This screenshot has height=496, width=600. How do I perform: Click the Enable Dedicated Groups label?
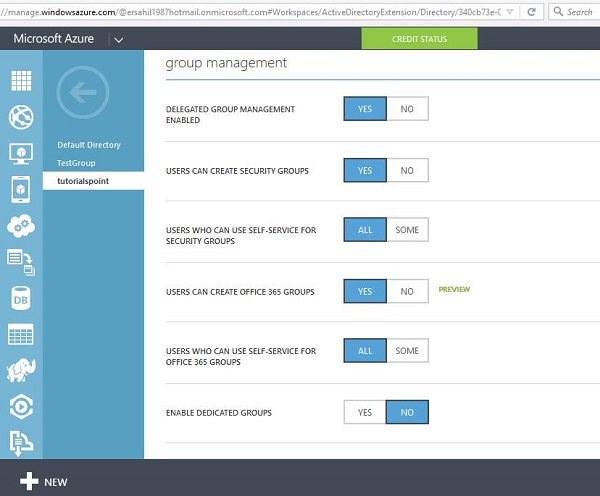219,413
